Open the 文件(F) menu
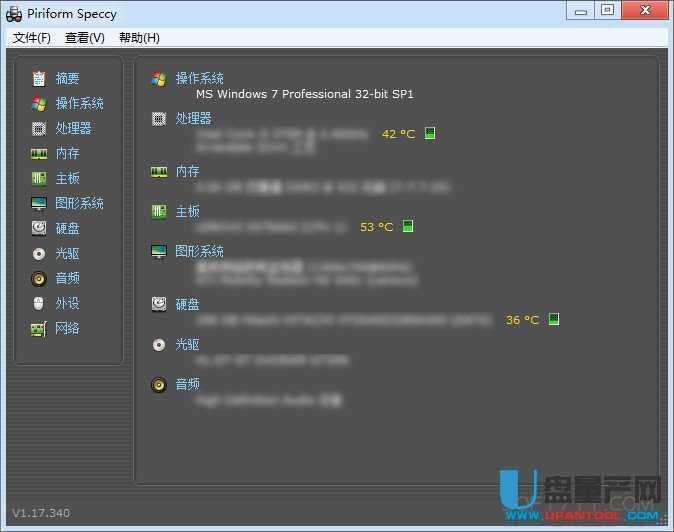Screen dimensions: 674x532 31,38
